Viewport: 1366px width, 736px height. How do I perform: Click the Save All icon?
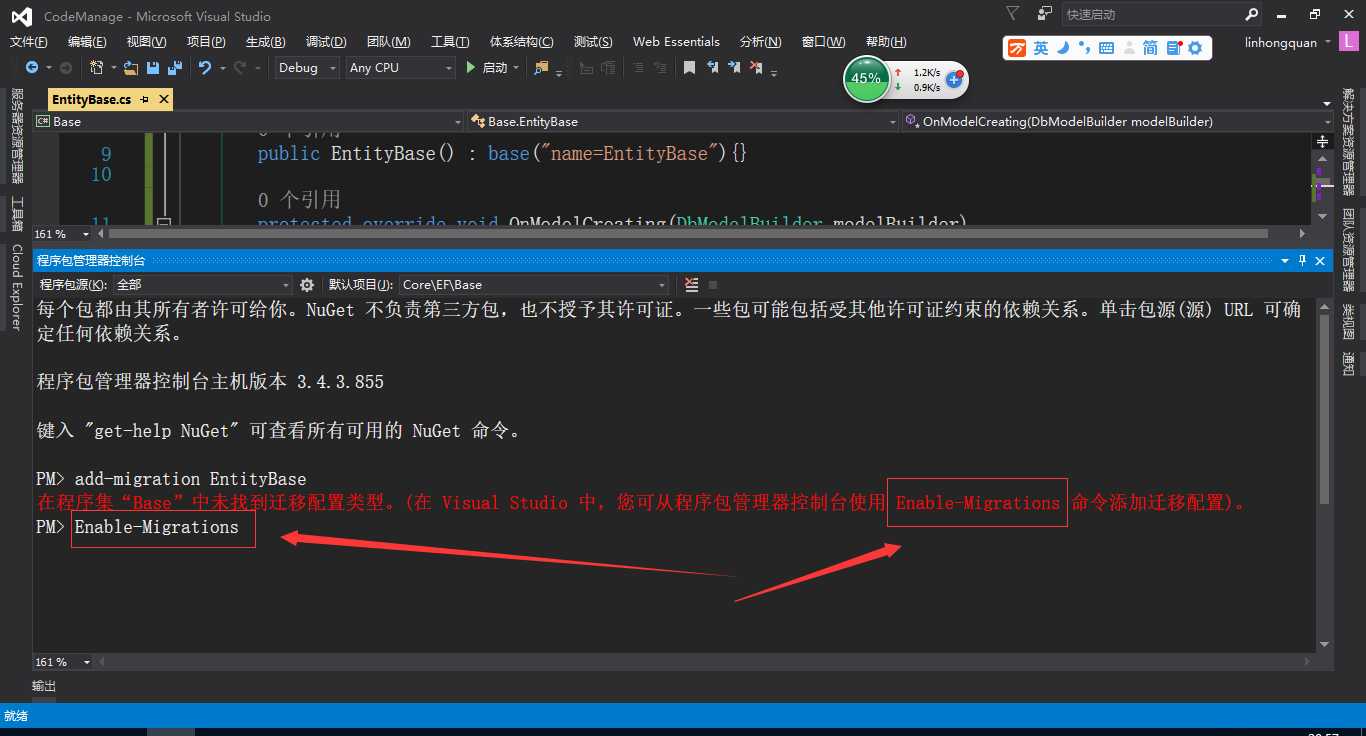(175, 68)
